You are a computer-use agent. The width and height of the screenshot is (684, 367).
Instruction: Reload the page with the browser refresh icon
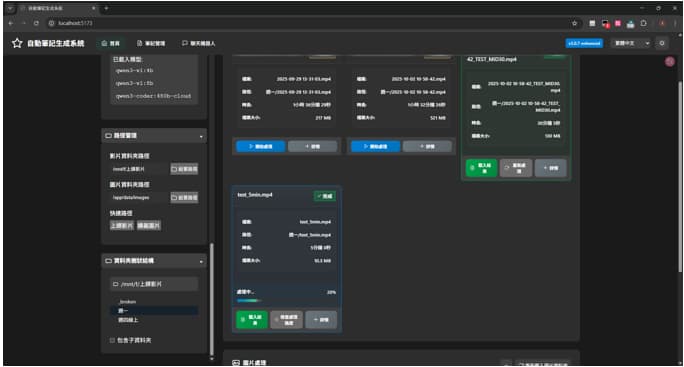(x=36, y=23)
